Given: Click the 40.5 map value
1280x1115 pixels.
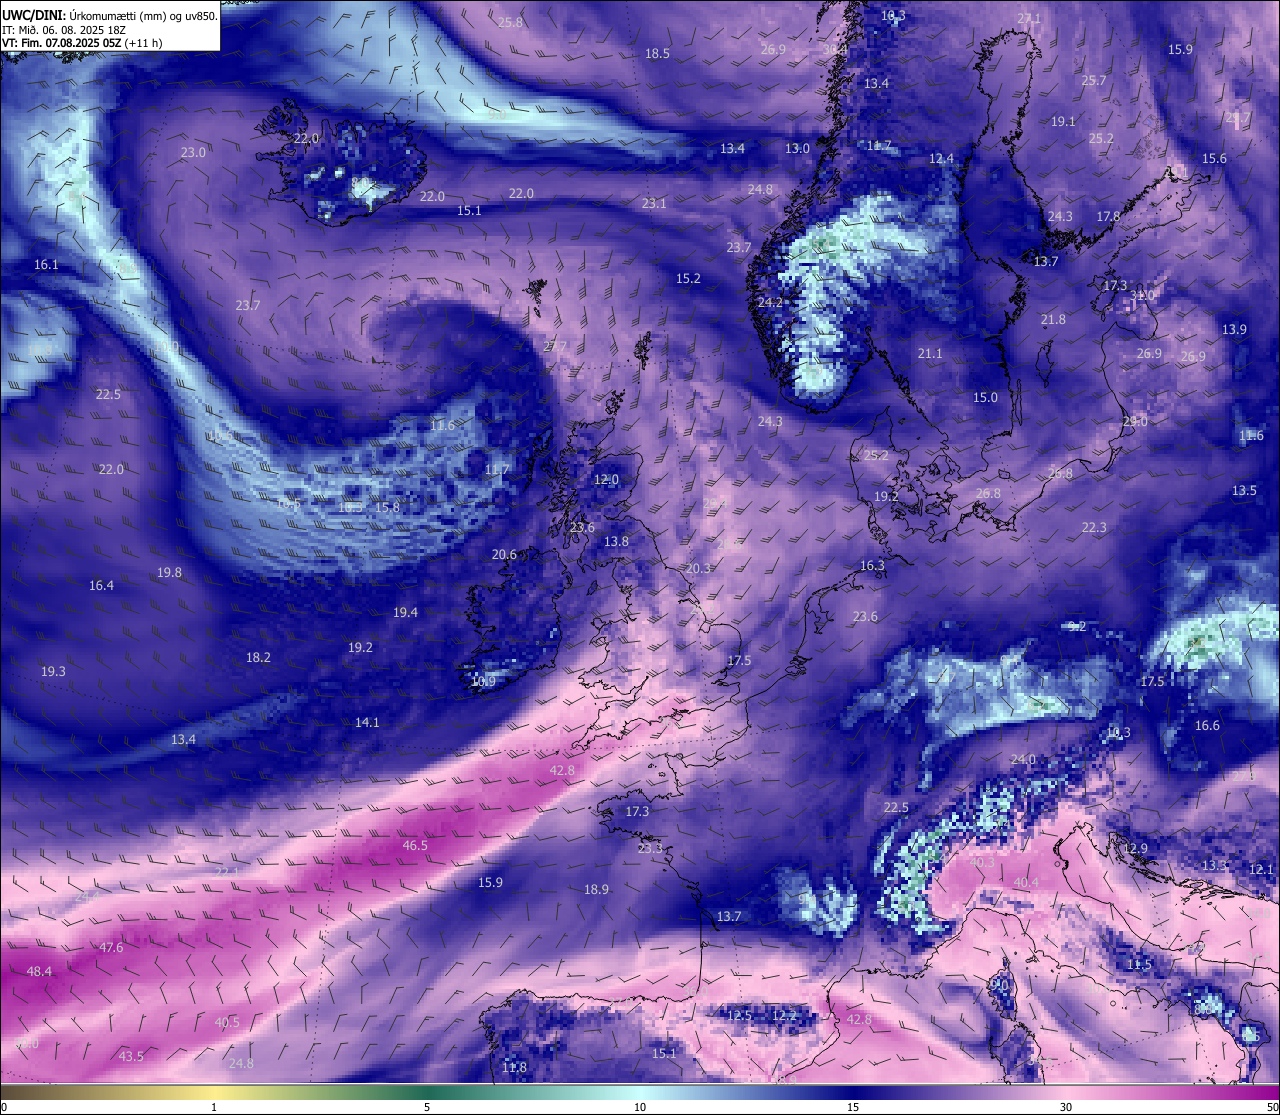Looking at the screenshot, I should click(227, 1022).
